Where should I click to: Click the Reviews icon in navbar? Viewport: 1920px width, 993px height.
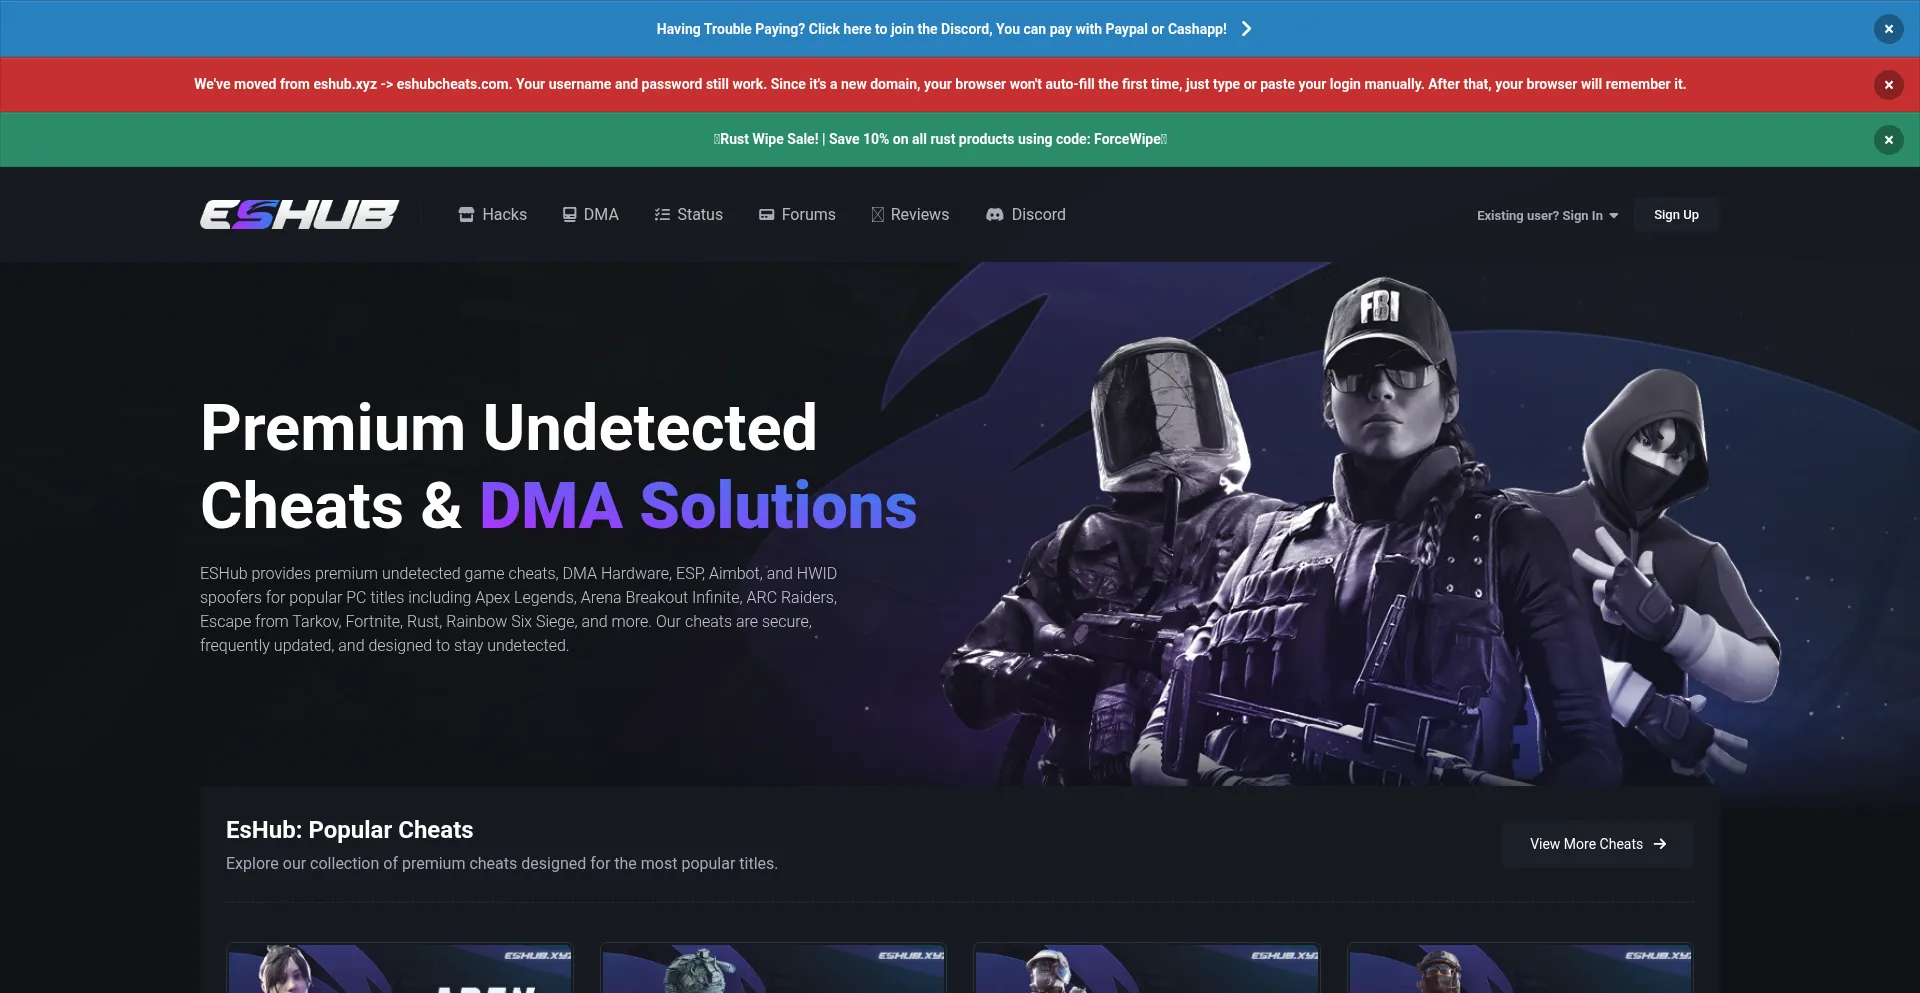click(x=877, y=215)
